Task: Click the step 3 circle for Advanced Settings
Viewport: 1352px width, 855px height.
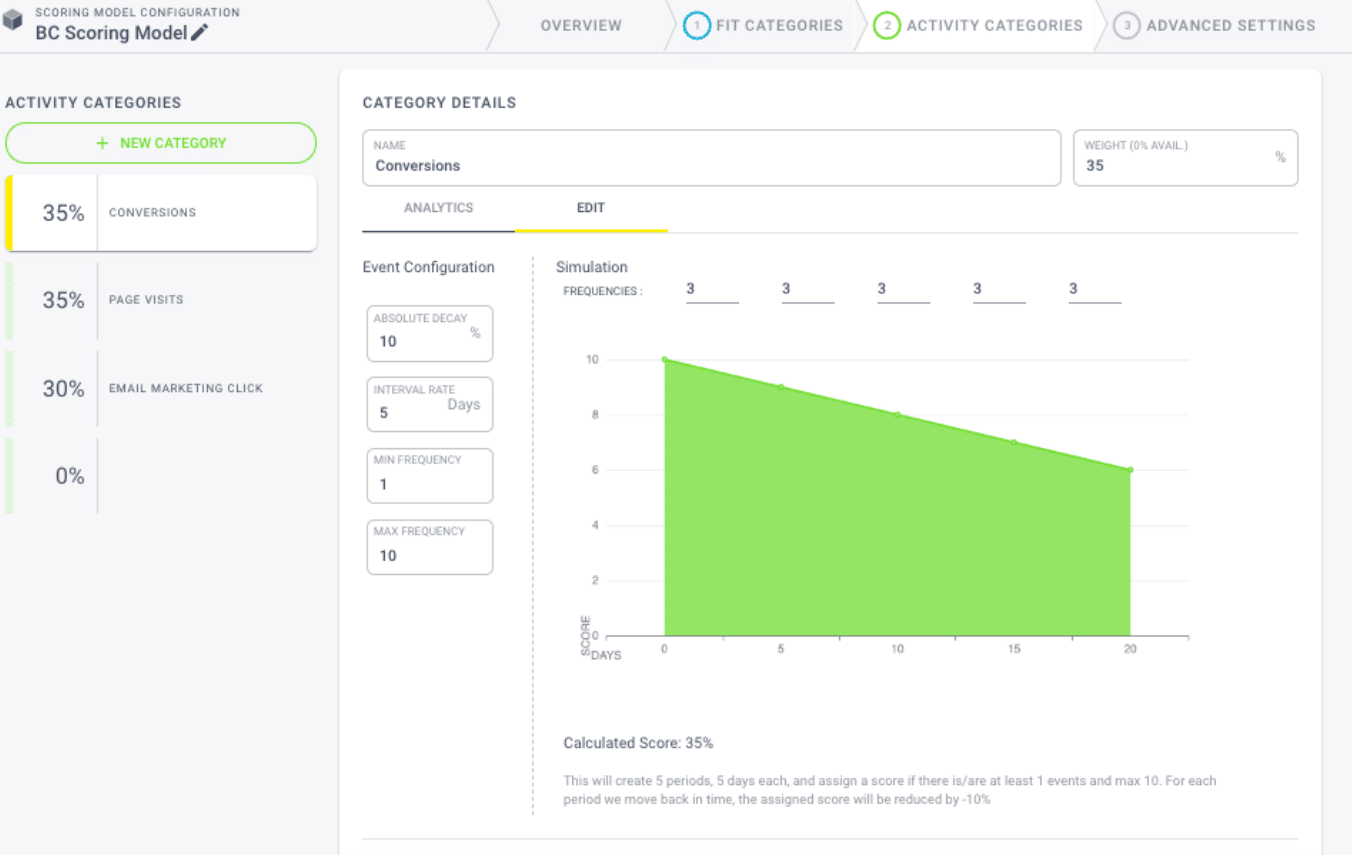Action: 1127,26
